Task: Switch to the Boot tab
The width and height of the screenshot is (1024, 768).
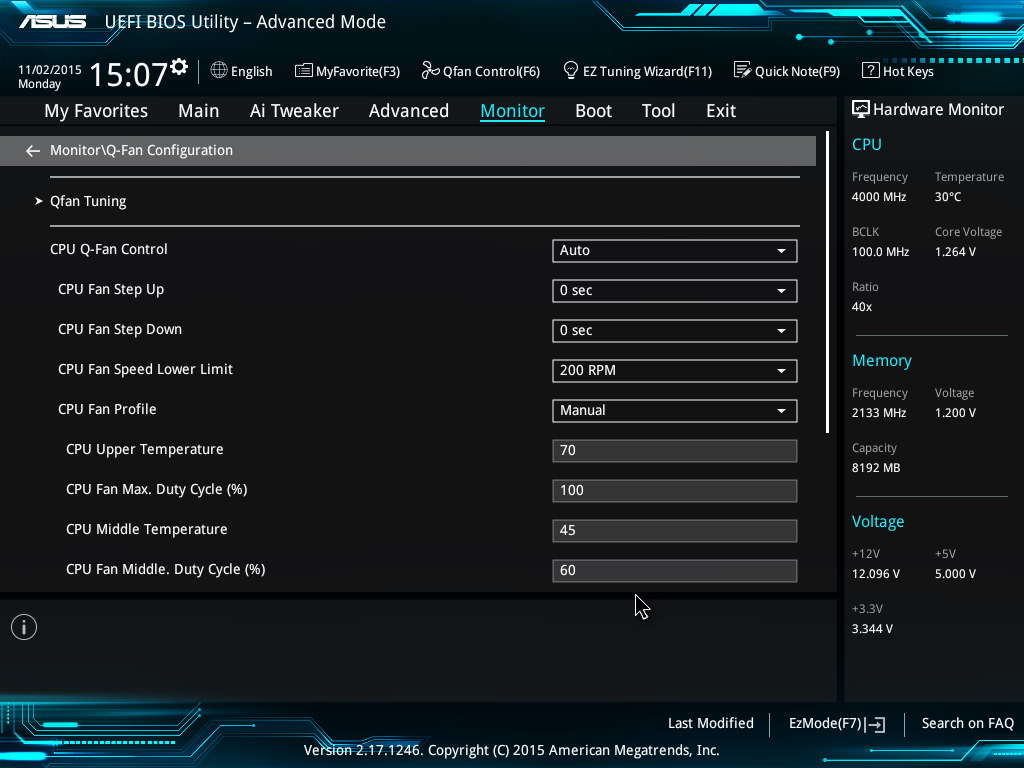Action: coord(593,111)
